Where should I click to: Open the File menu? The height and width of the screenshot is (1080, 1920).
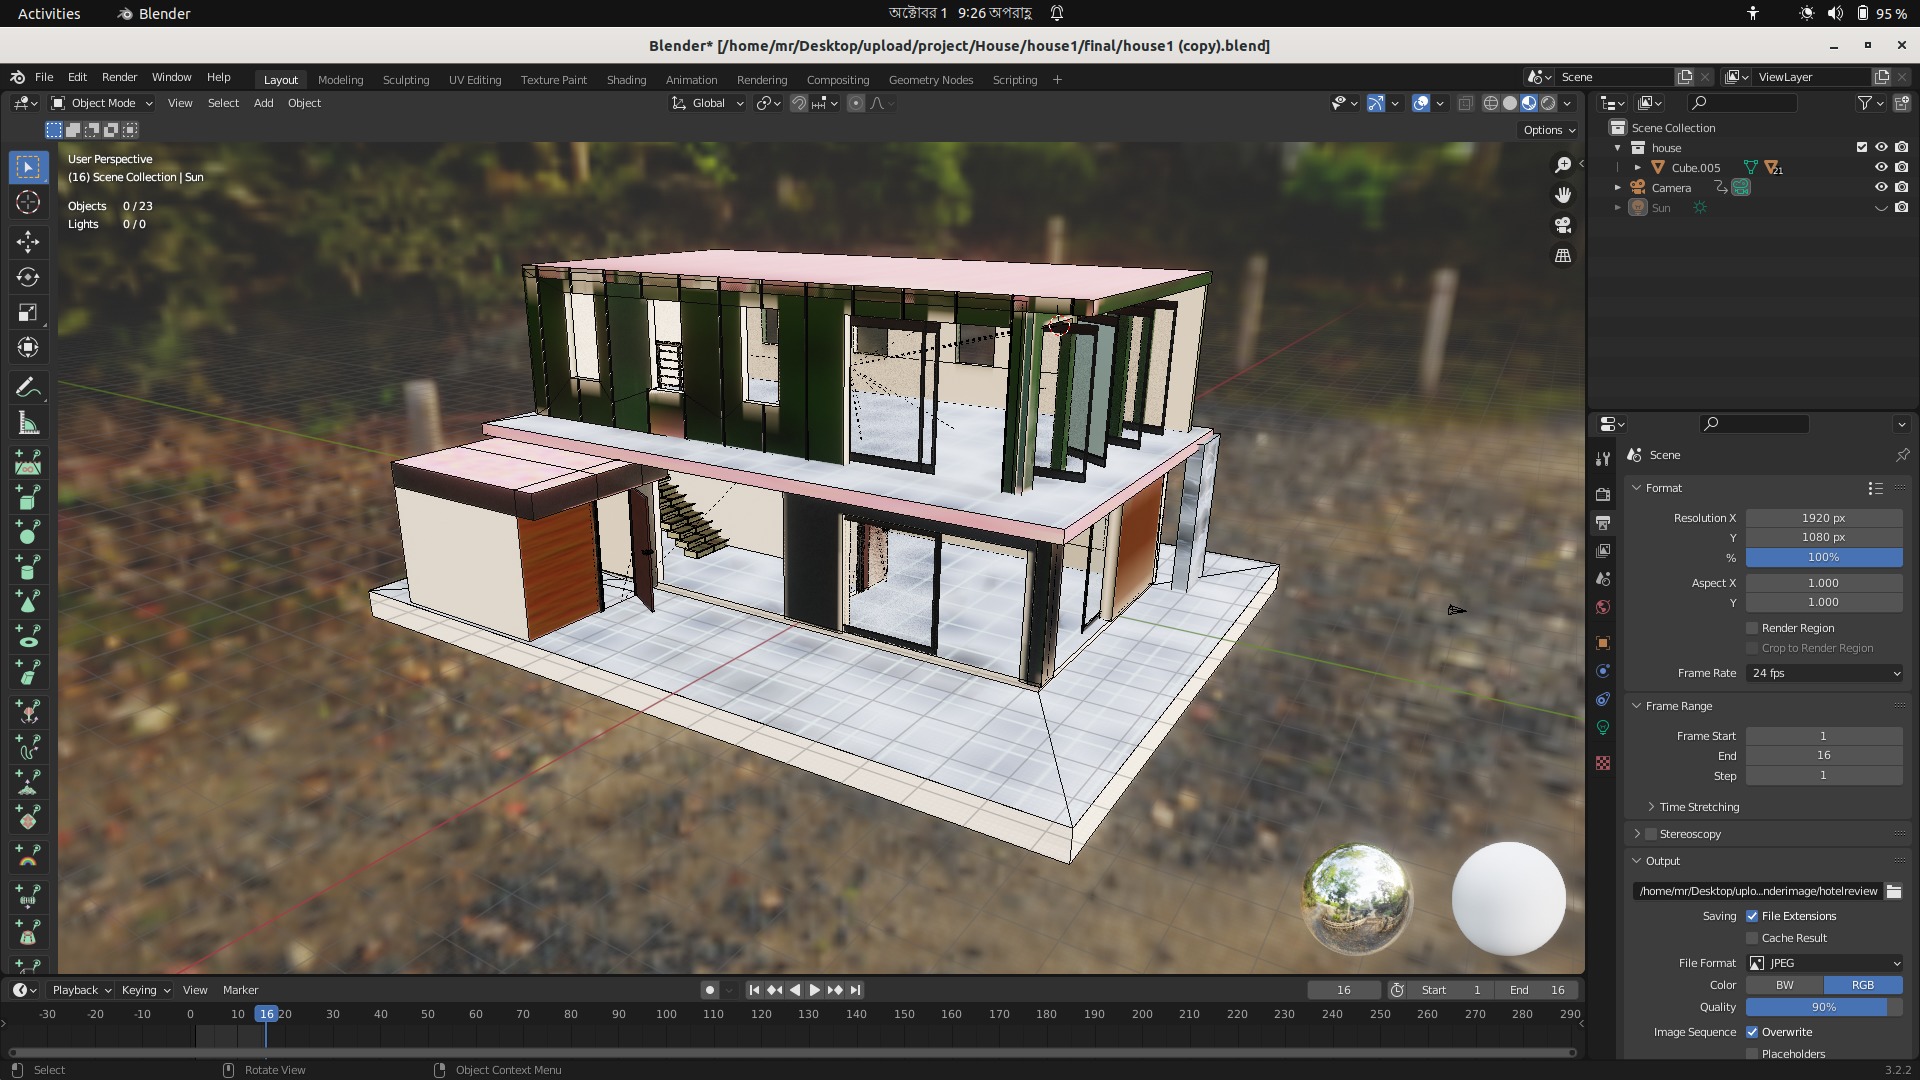pyautogui.click(x=44, y=77)
